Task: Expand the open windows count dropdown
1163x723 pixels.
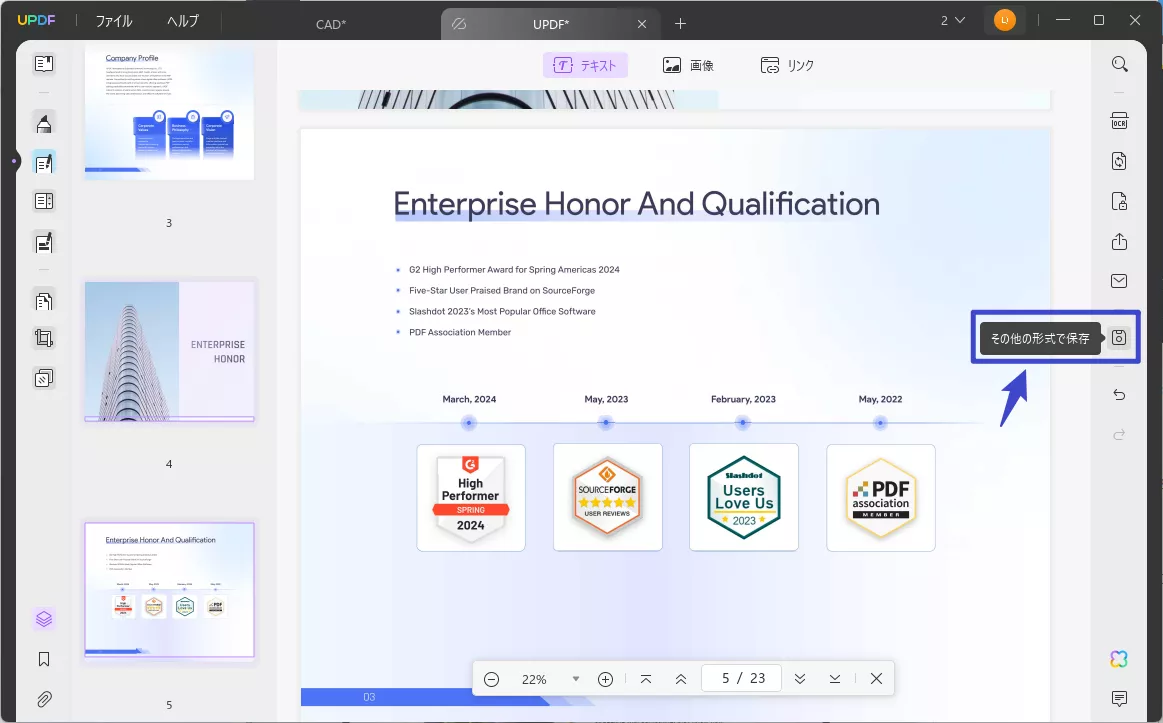Action: coord(953,21)
